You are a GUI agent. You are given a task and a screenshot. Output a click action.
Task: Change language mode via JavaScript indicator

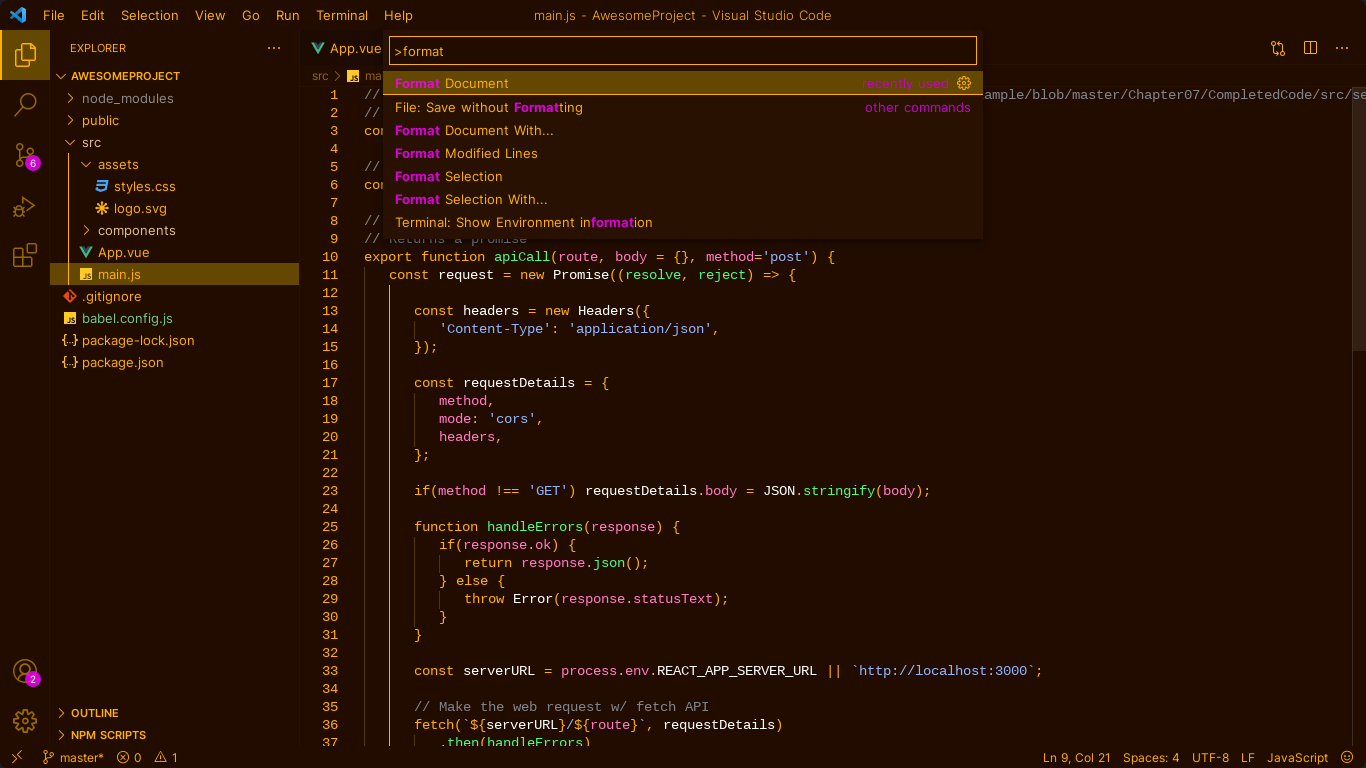[1297, 757]
